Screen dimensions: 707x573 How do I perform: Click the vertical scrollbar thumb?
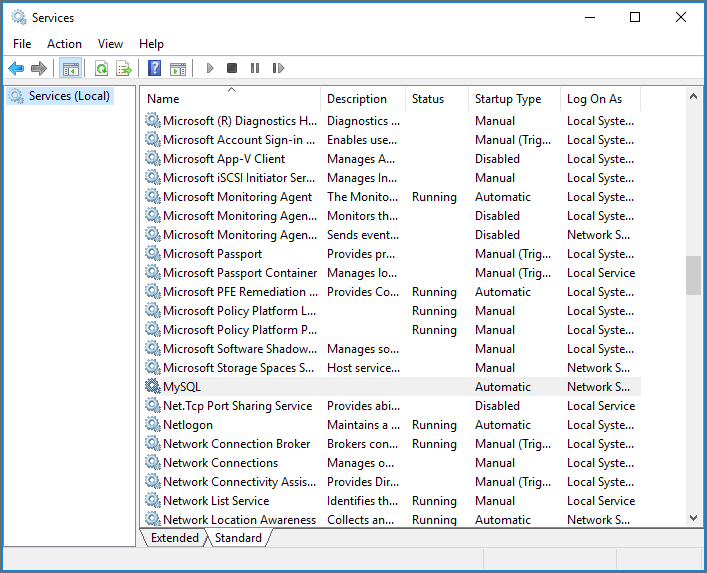point(693,275)
